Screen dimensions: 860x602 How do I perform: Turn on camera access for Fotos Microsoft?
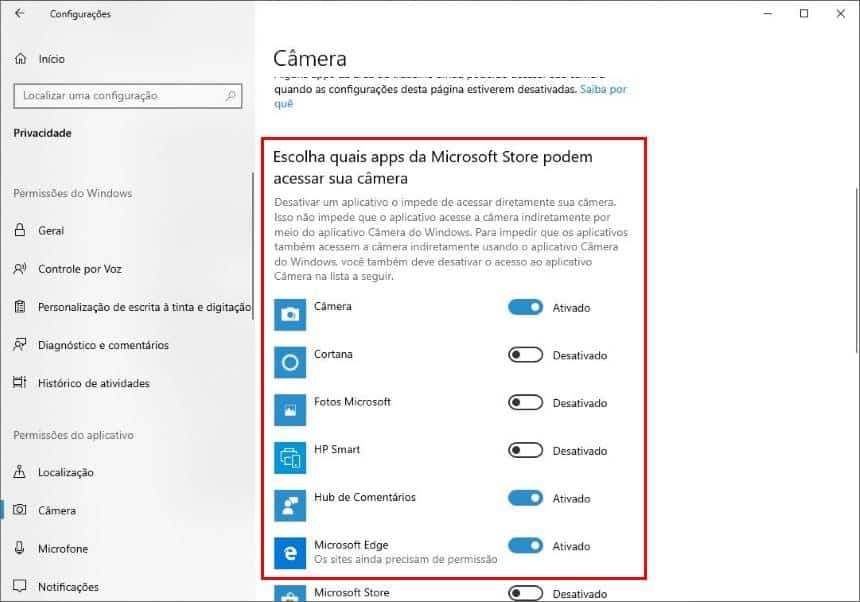pos(525,402)
